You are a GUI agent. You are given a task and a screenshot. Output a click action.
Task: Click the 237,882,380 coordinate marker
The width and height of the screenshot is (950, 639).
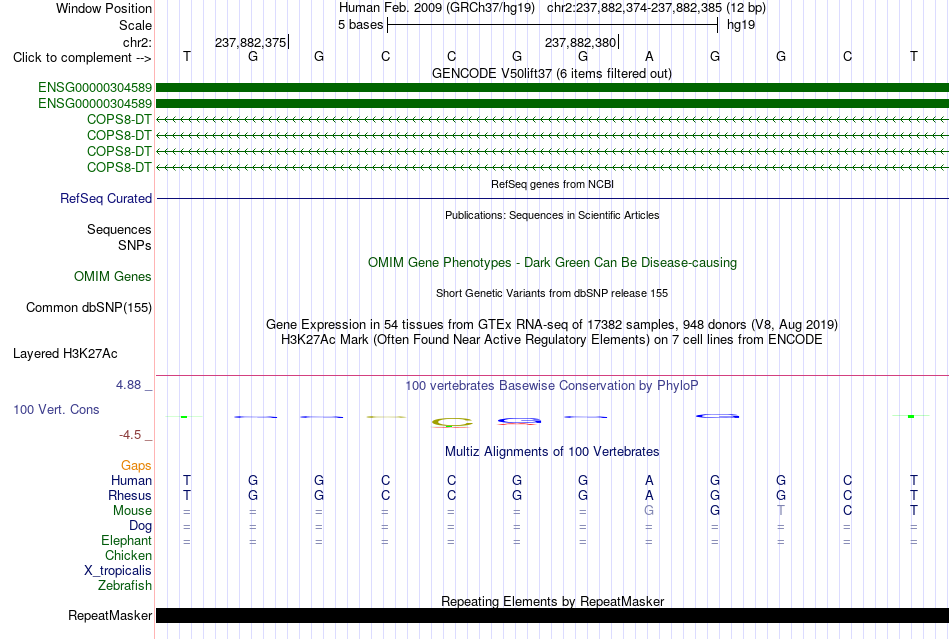tap(580, 42)
